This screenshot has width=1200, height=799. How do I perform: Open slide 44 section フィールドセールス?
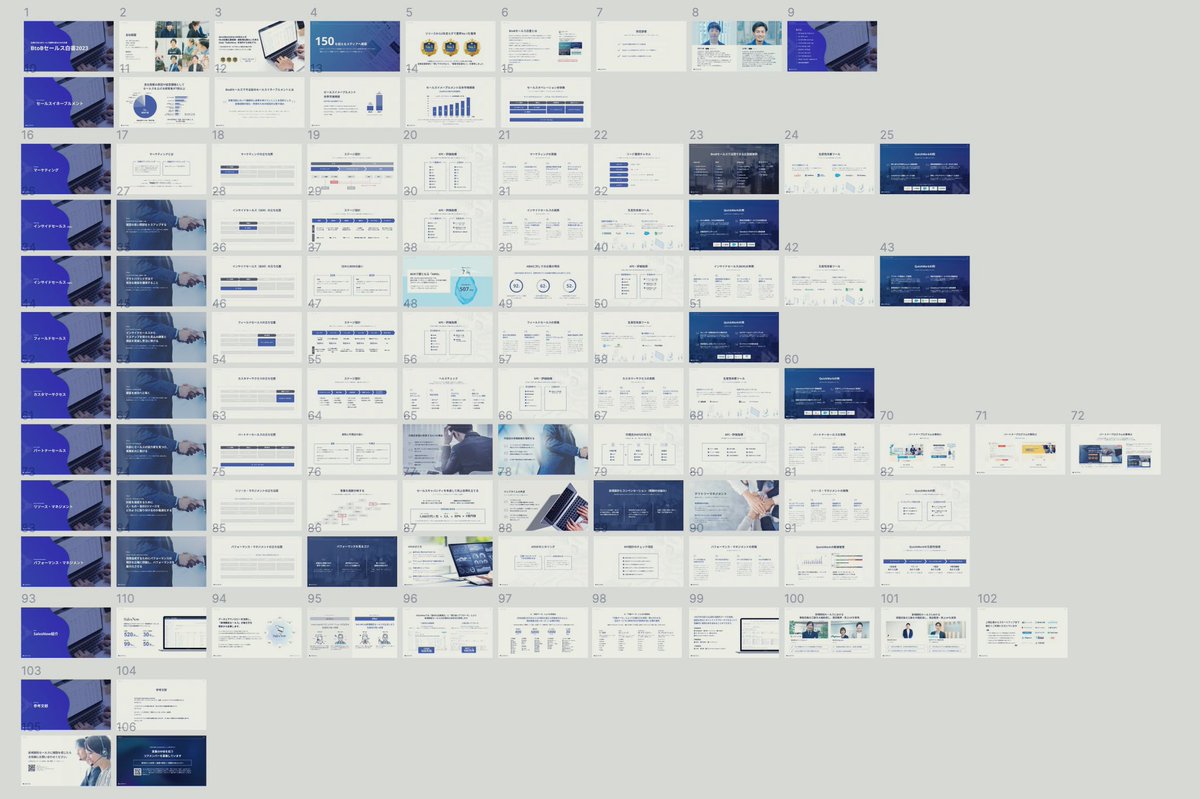(67, 337)
